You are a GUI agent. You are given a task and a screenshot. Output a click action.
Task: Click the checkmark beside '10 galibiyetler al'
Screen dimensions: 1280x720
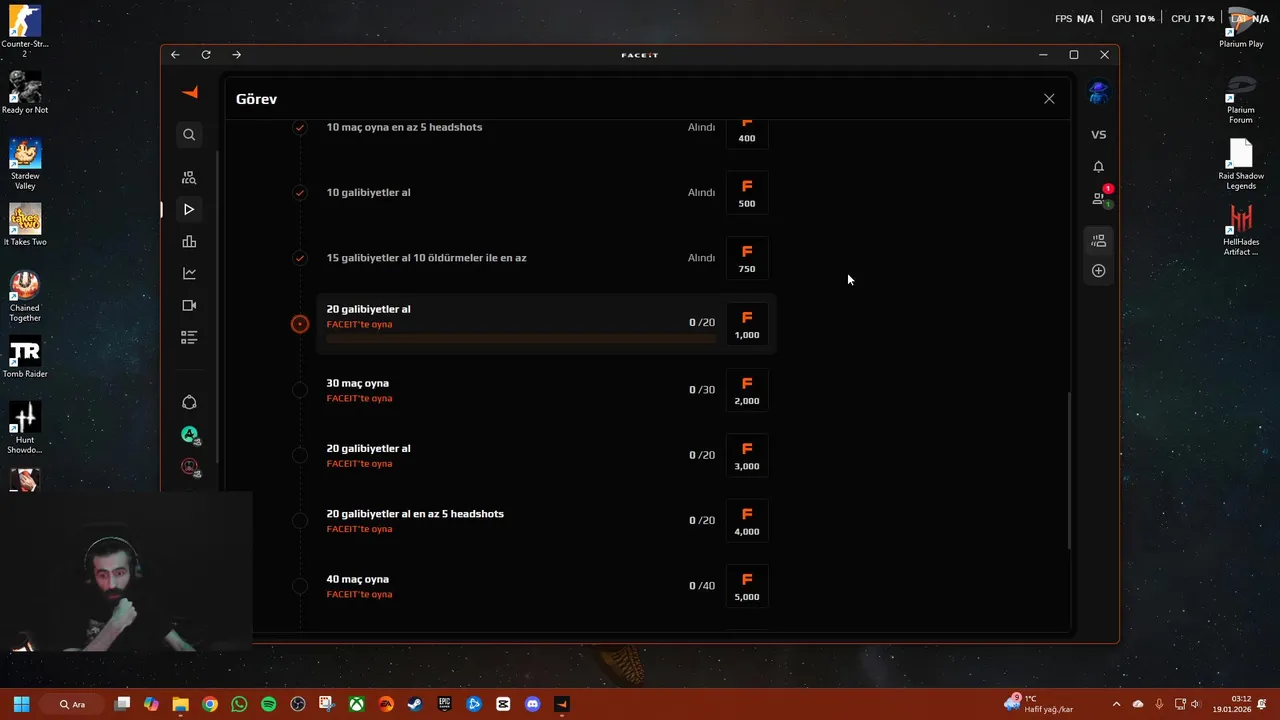click(299, 192)
